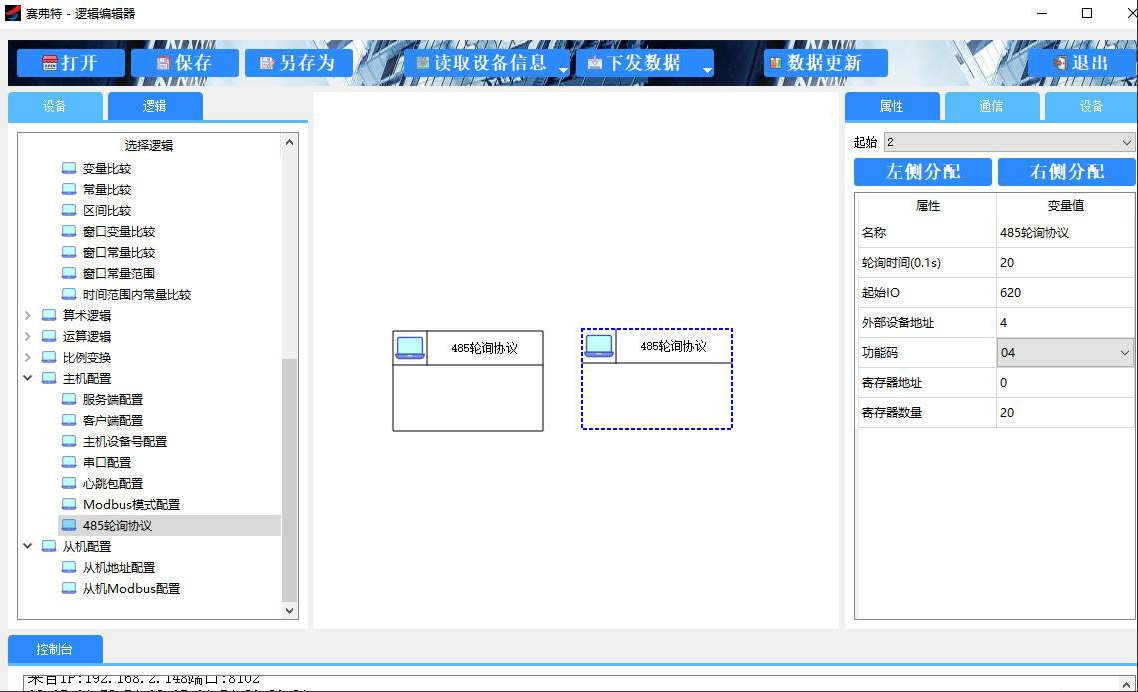Select the 心跳包配置 item icon
Screen dimensions: 1138x692
(69, 483)
